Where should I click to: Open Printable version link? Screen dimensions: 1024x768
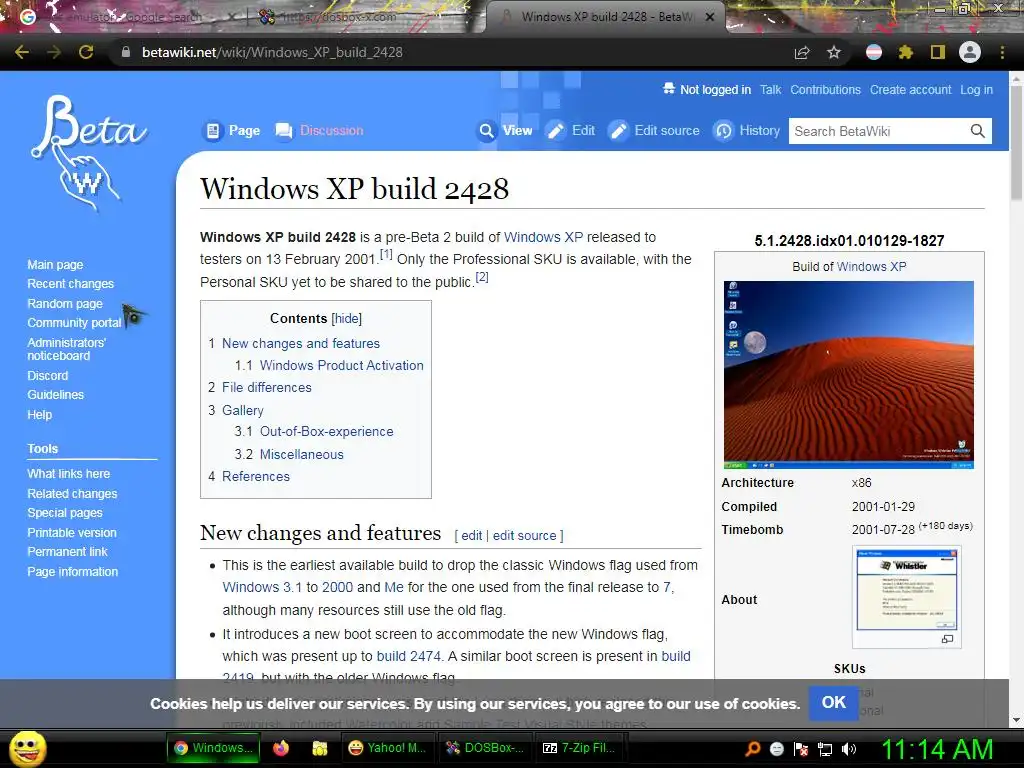click(72, 533)
